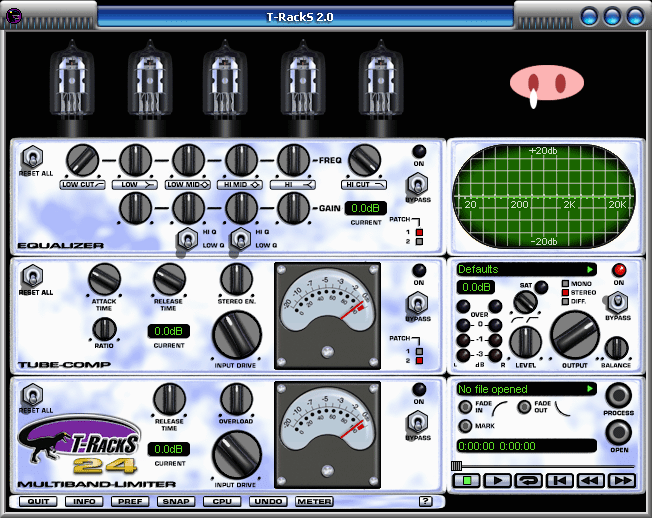Select the HI shelf band label
652x518 pixels.
tap(293, 185)
